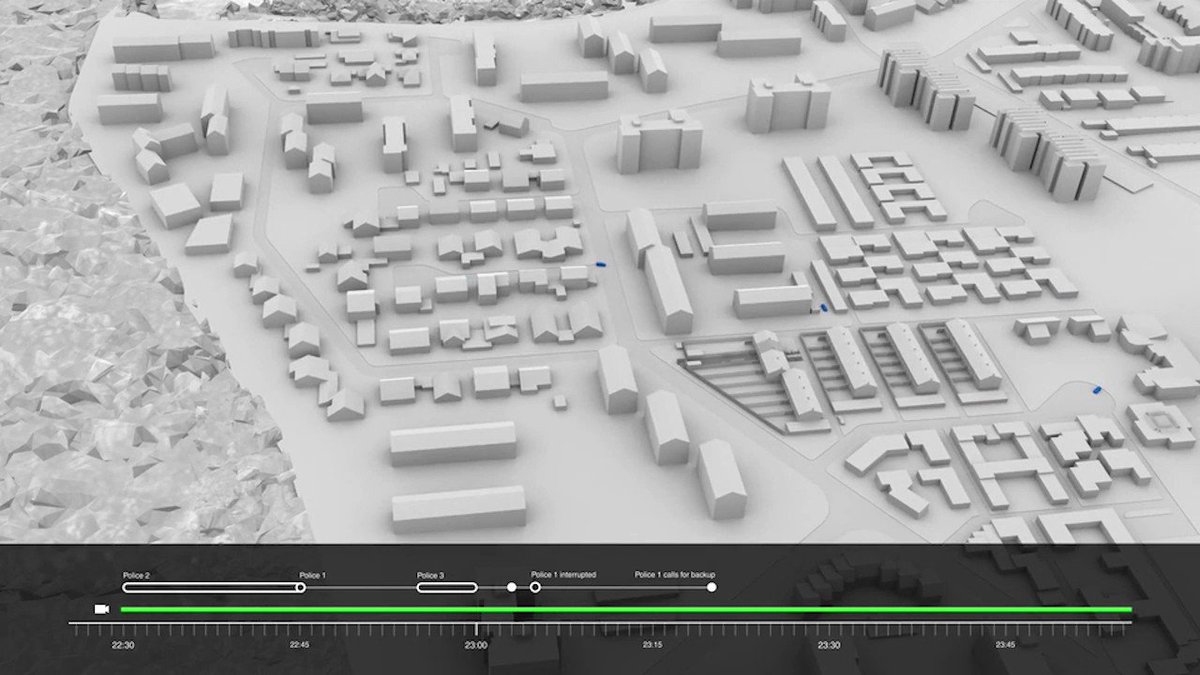
Task: Click the Police 1 calls for backup label
Action: (675, 575)
